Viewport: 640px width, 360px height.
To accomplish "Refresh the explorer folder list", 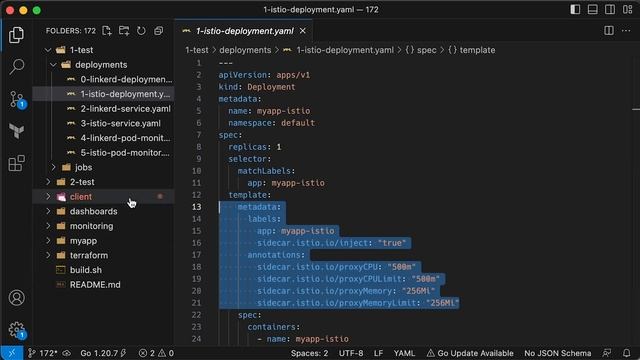I will click(x=141, y=31).
